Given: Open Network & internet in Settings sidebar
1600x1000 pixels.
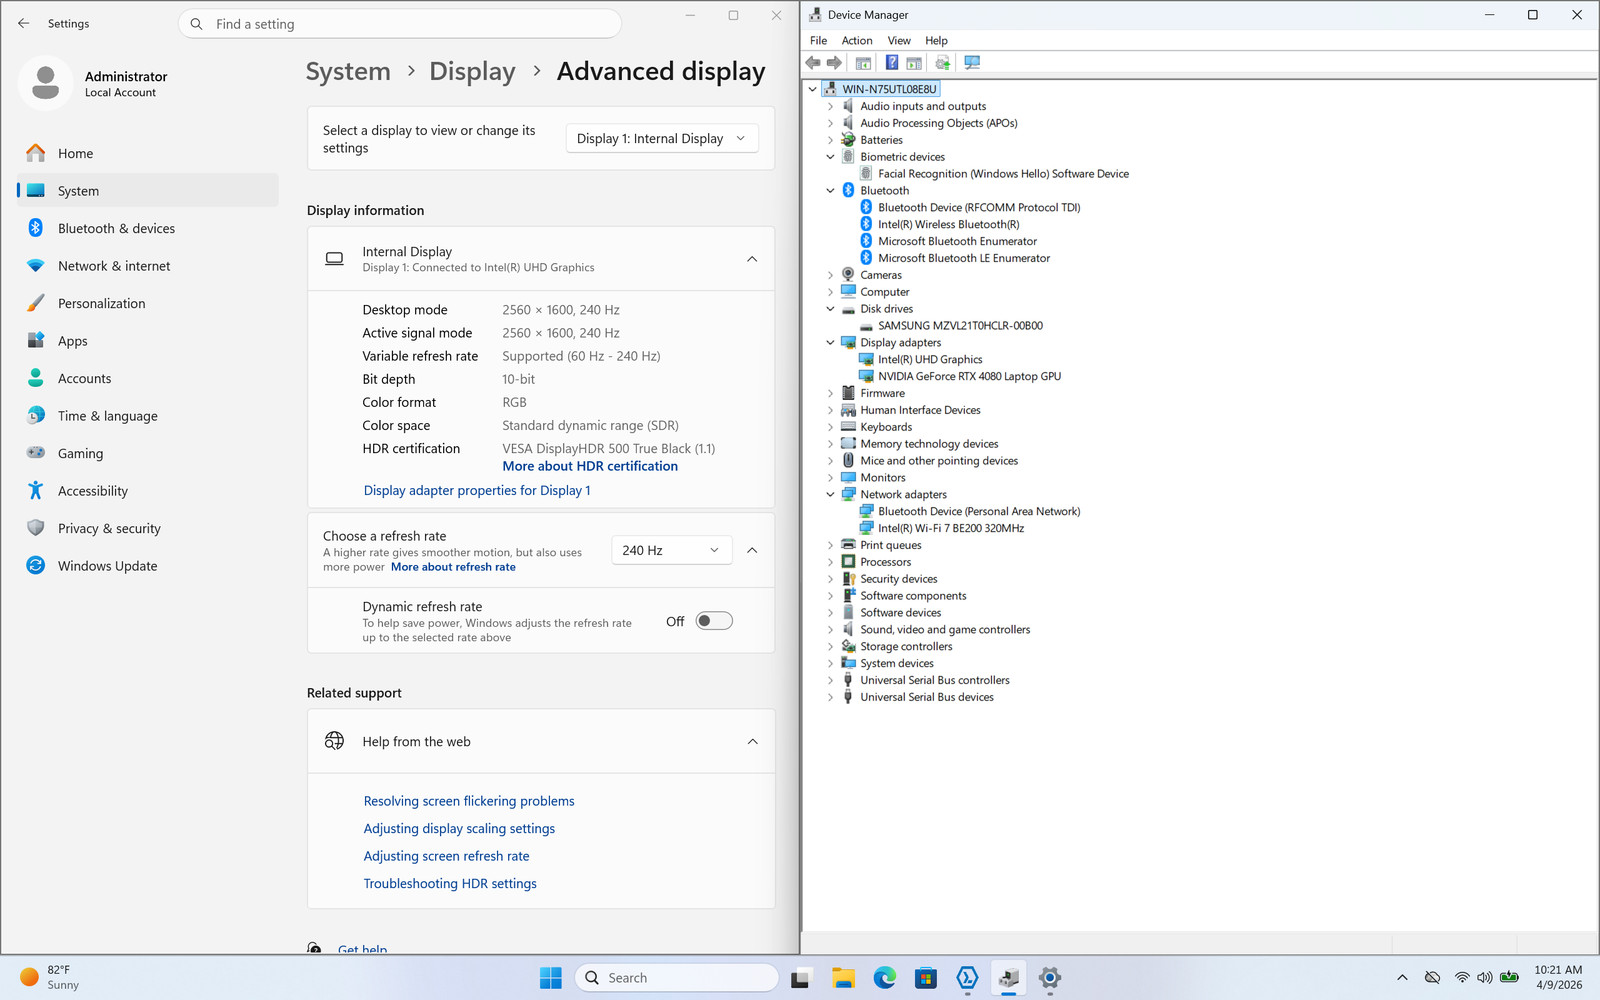Looking at the screenshot, I should pos(148,266).
